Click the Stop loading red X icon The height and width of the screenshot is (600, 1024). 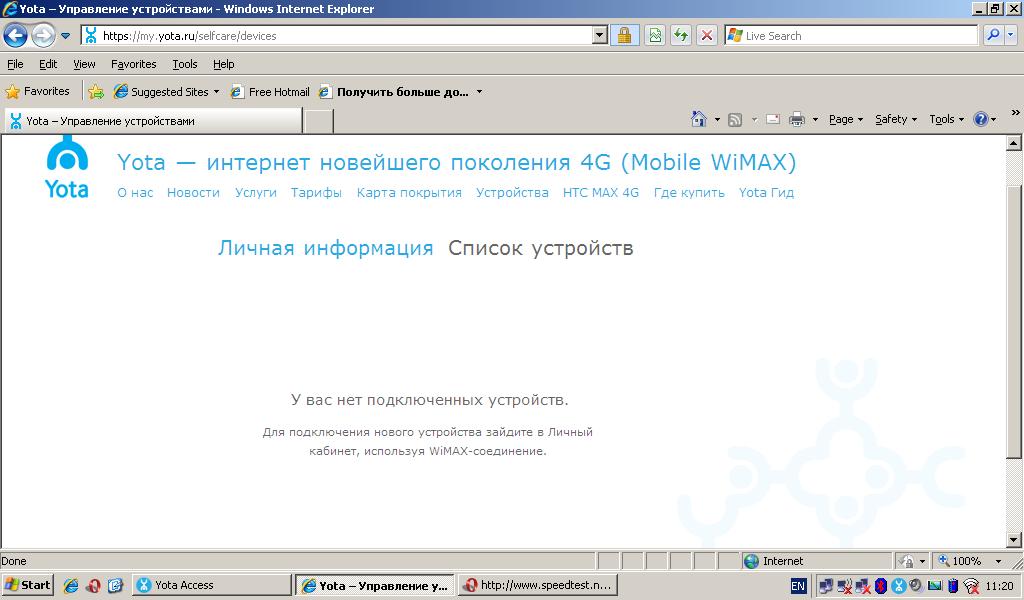pyautogui.click(x=707, y=35)
